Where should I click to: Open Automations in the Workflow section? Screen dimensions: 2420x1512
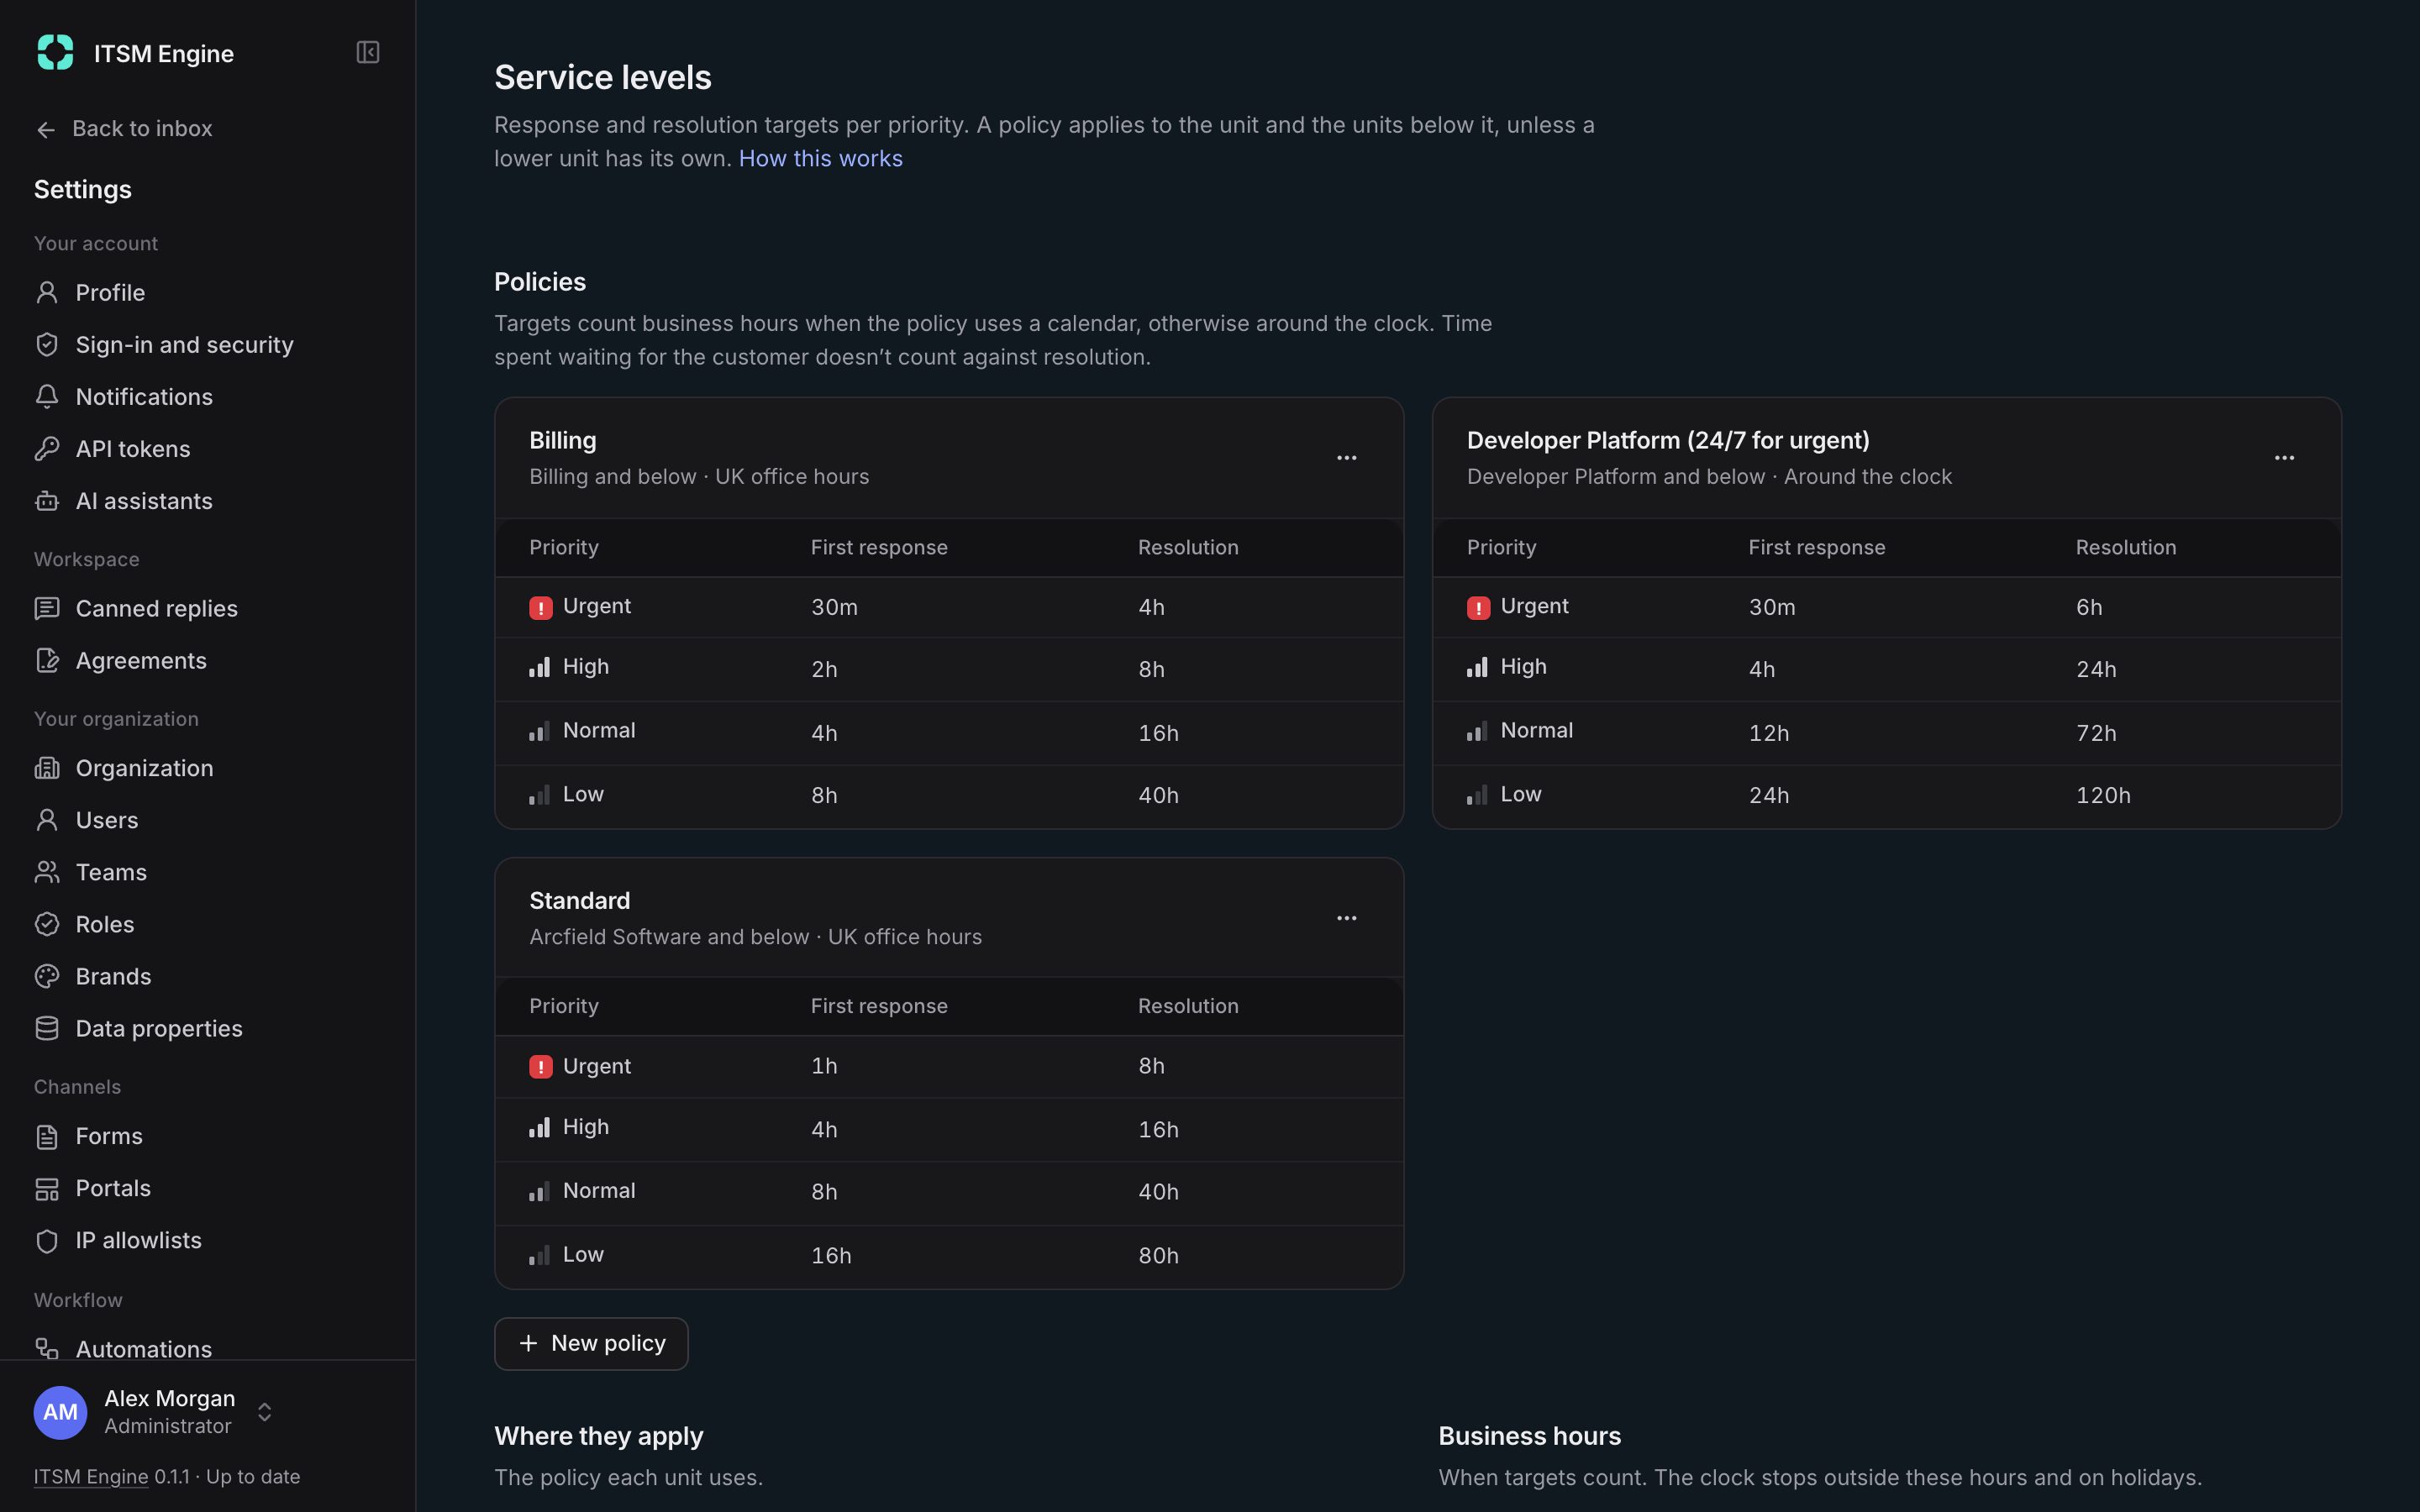144,1348
